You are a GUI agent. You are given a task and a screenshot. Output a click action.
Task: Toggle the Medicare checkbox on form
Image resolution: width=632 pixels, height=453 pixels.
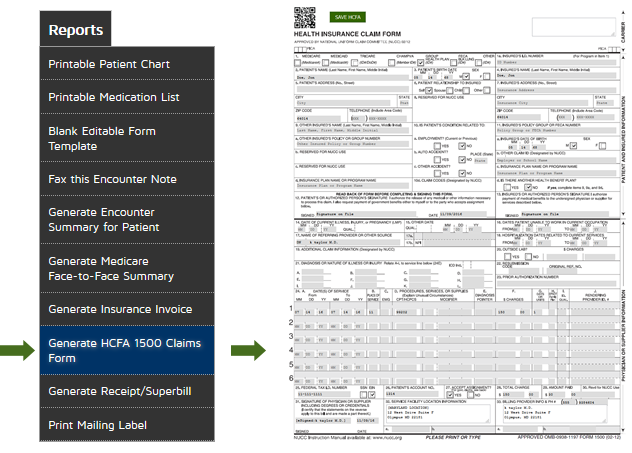[x=297, y=63]
